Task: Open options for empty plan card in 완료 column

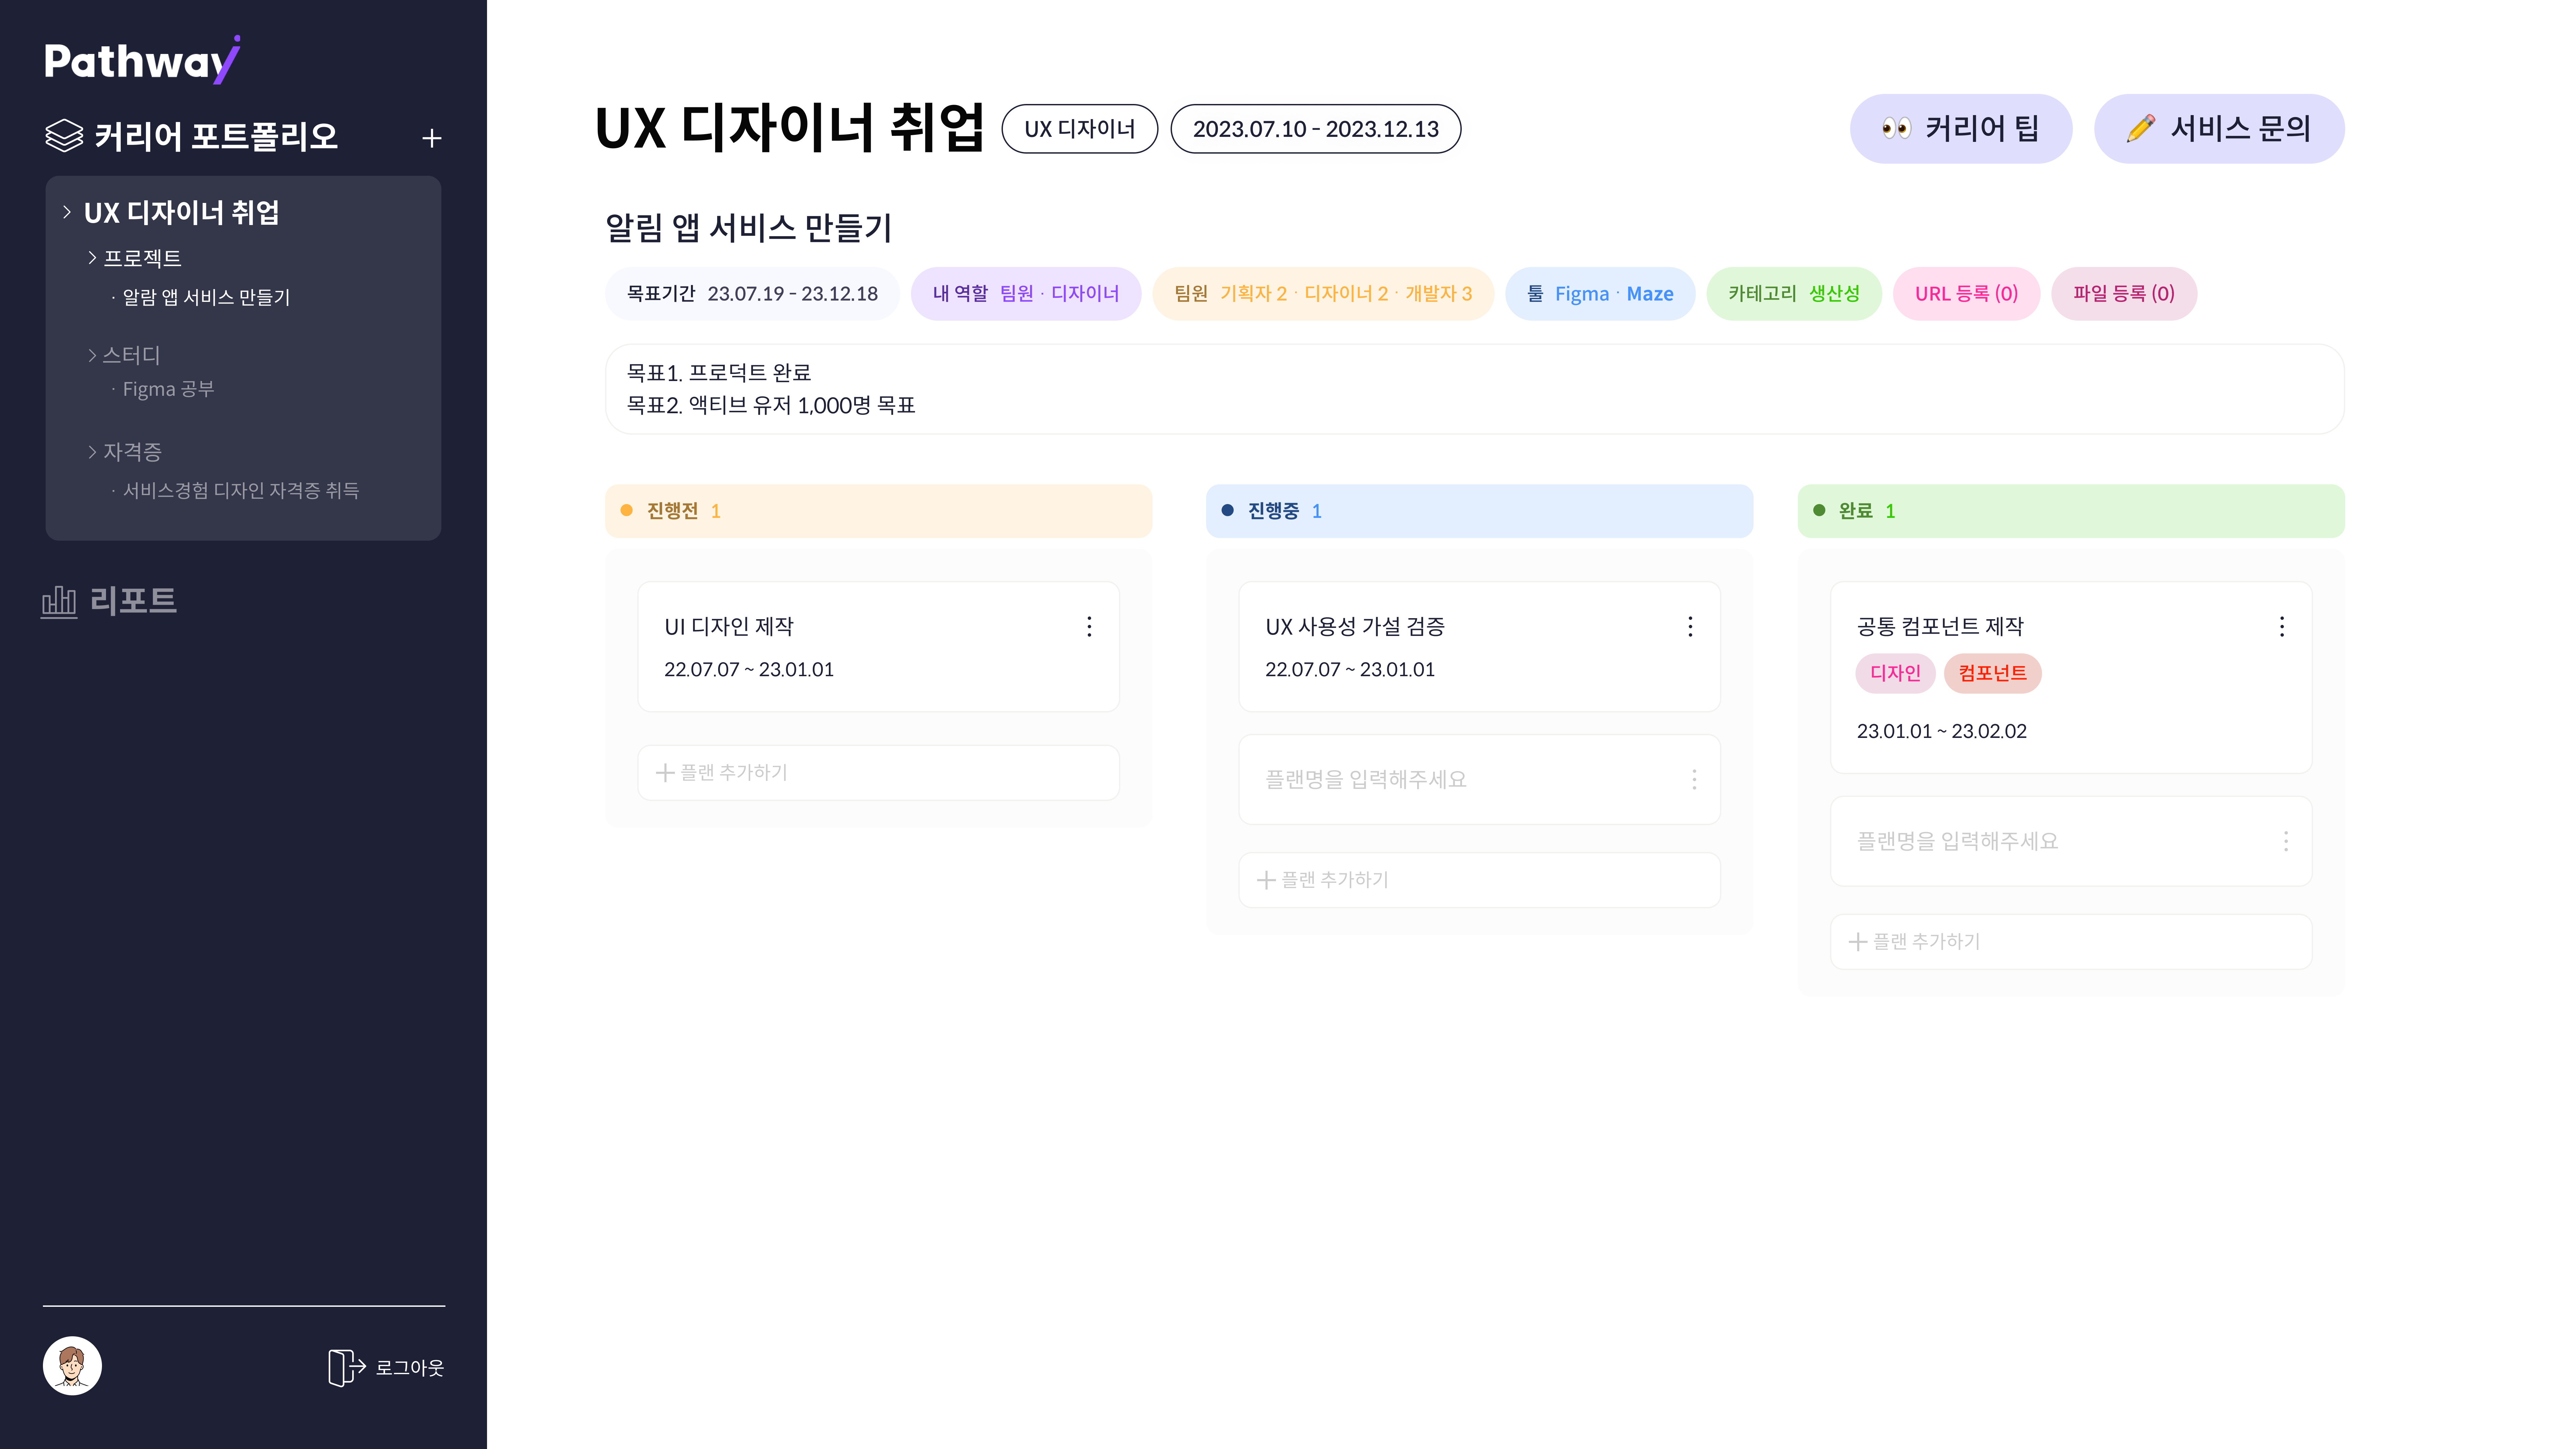Action: (x=2286, y=841)
